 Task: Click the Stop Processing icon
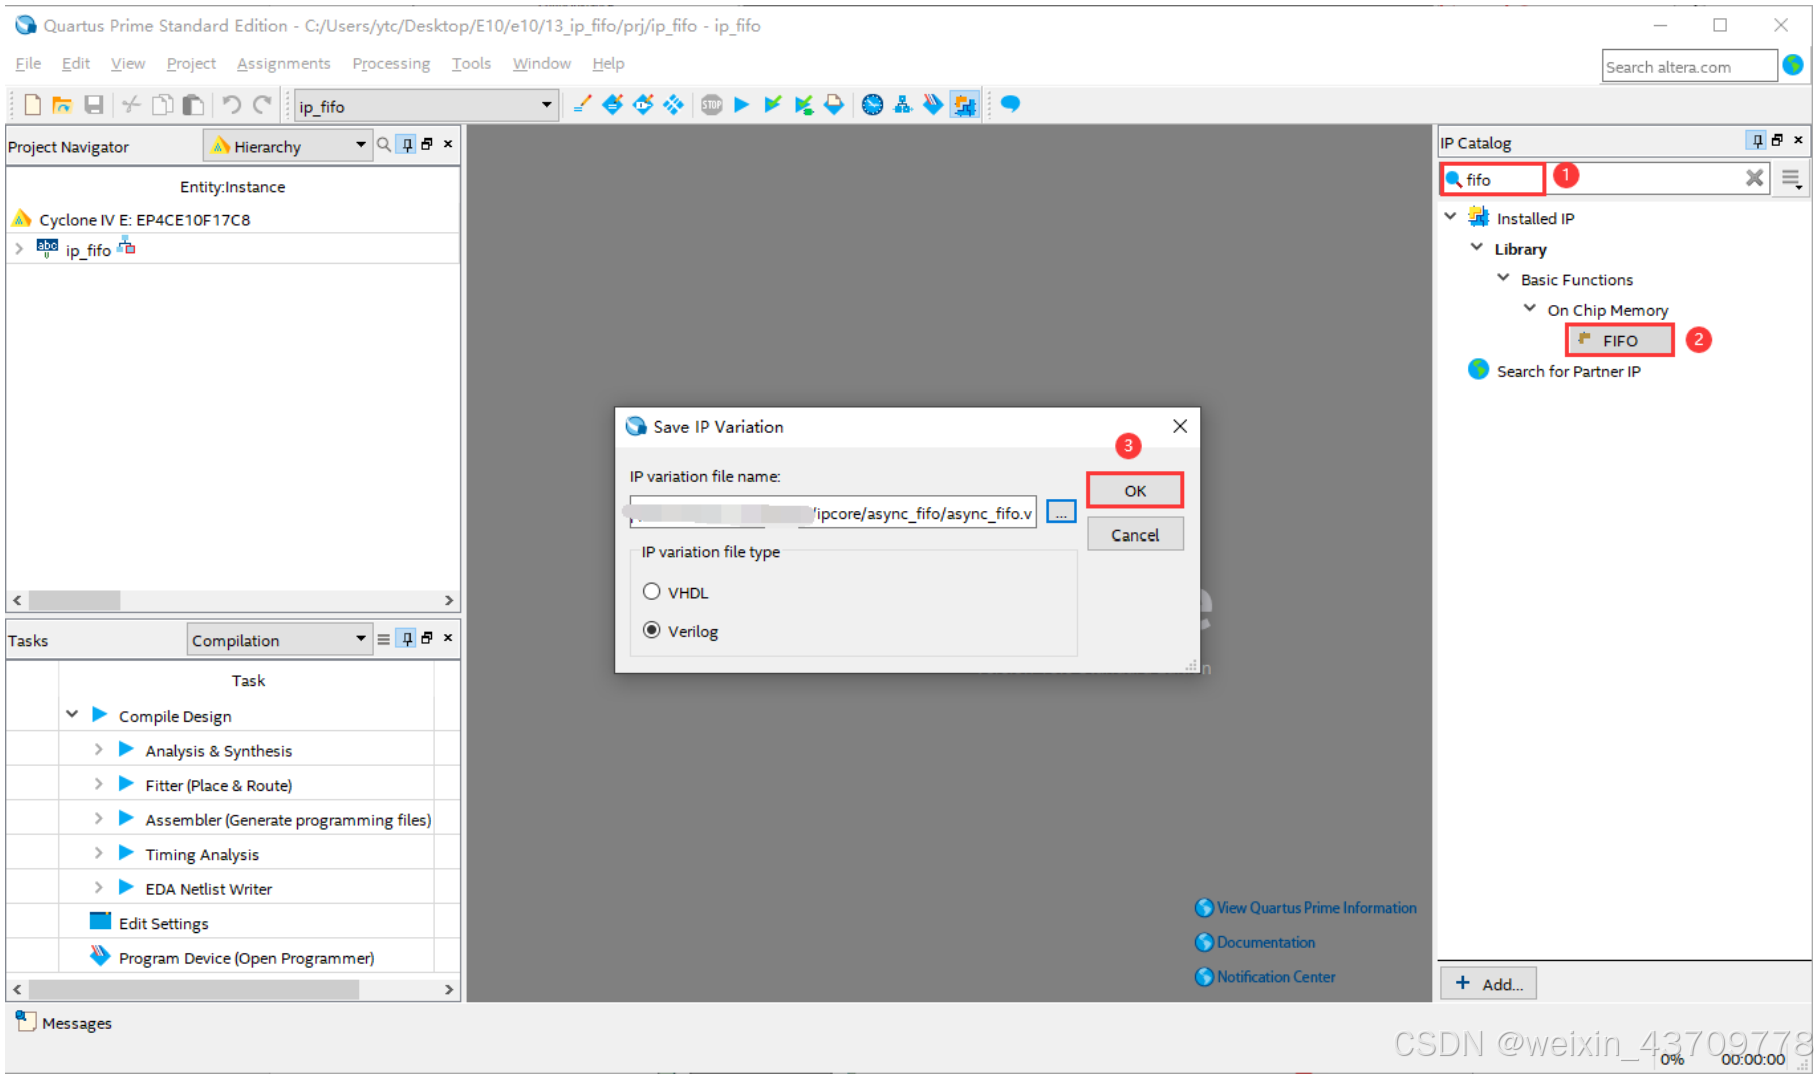[x=712, y=104]
